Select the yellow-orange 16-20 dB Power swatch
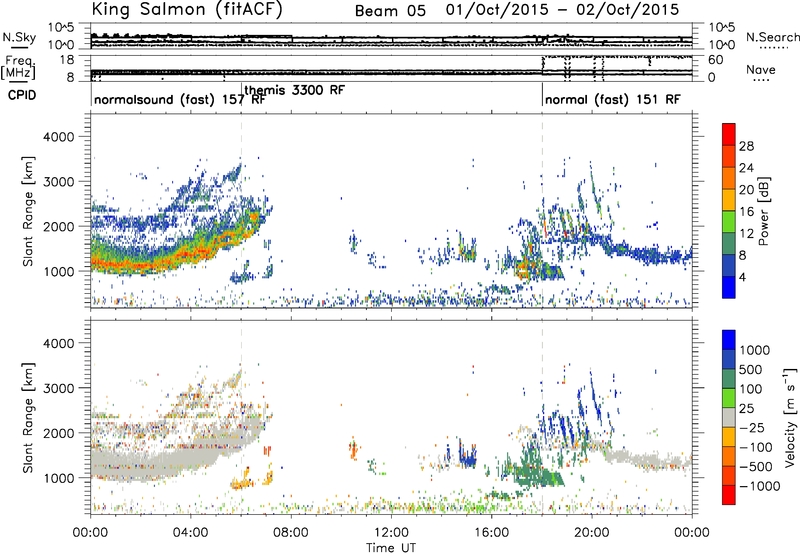Viewport: 800px width, 554px height. tap(729, 199)
